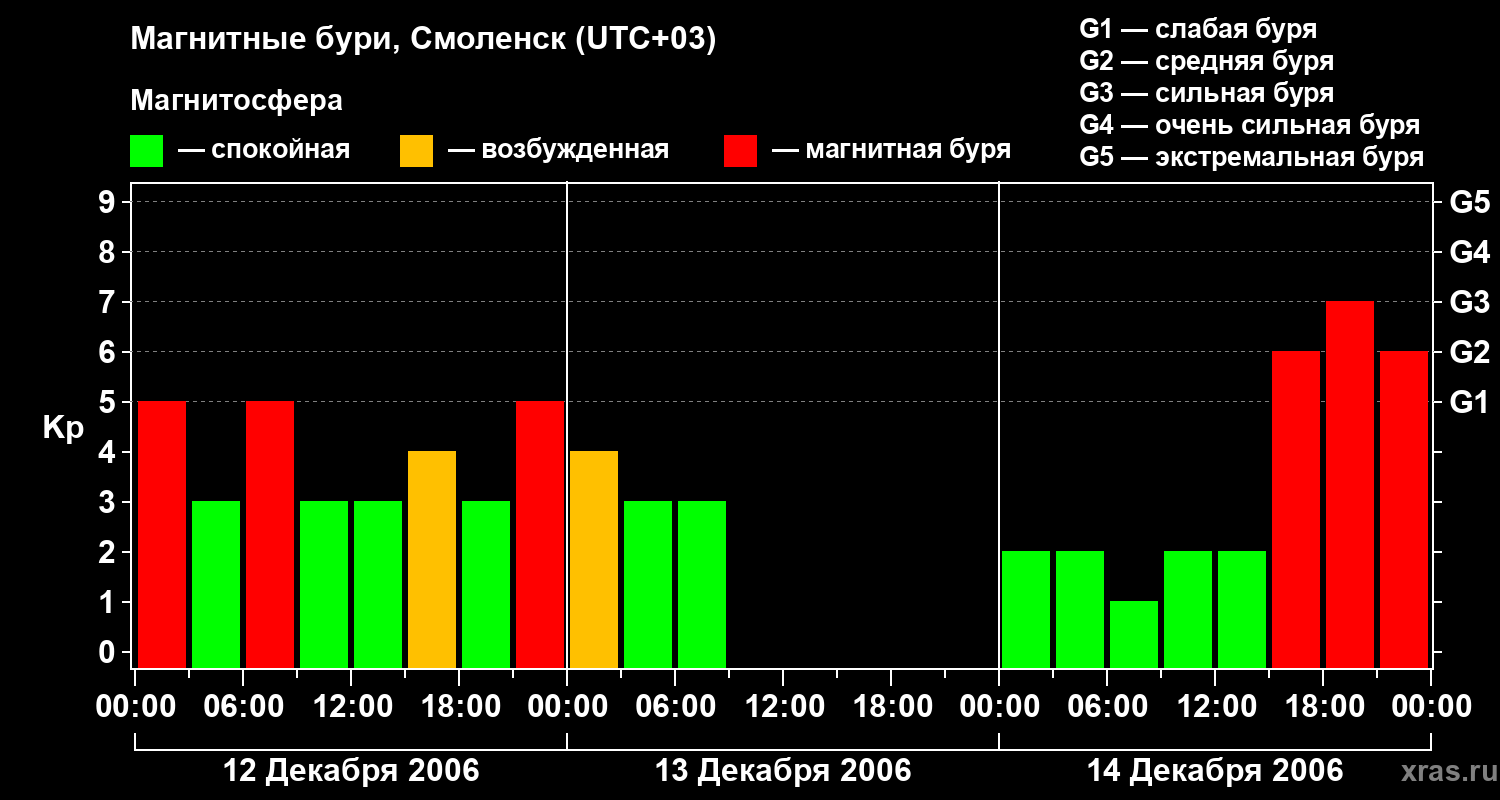Select the tallest red Kp 7 bar
1500x800 pixels.
(x=1350, y=484)
